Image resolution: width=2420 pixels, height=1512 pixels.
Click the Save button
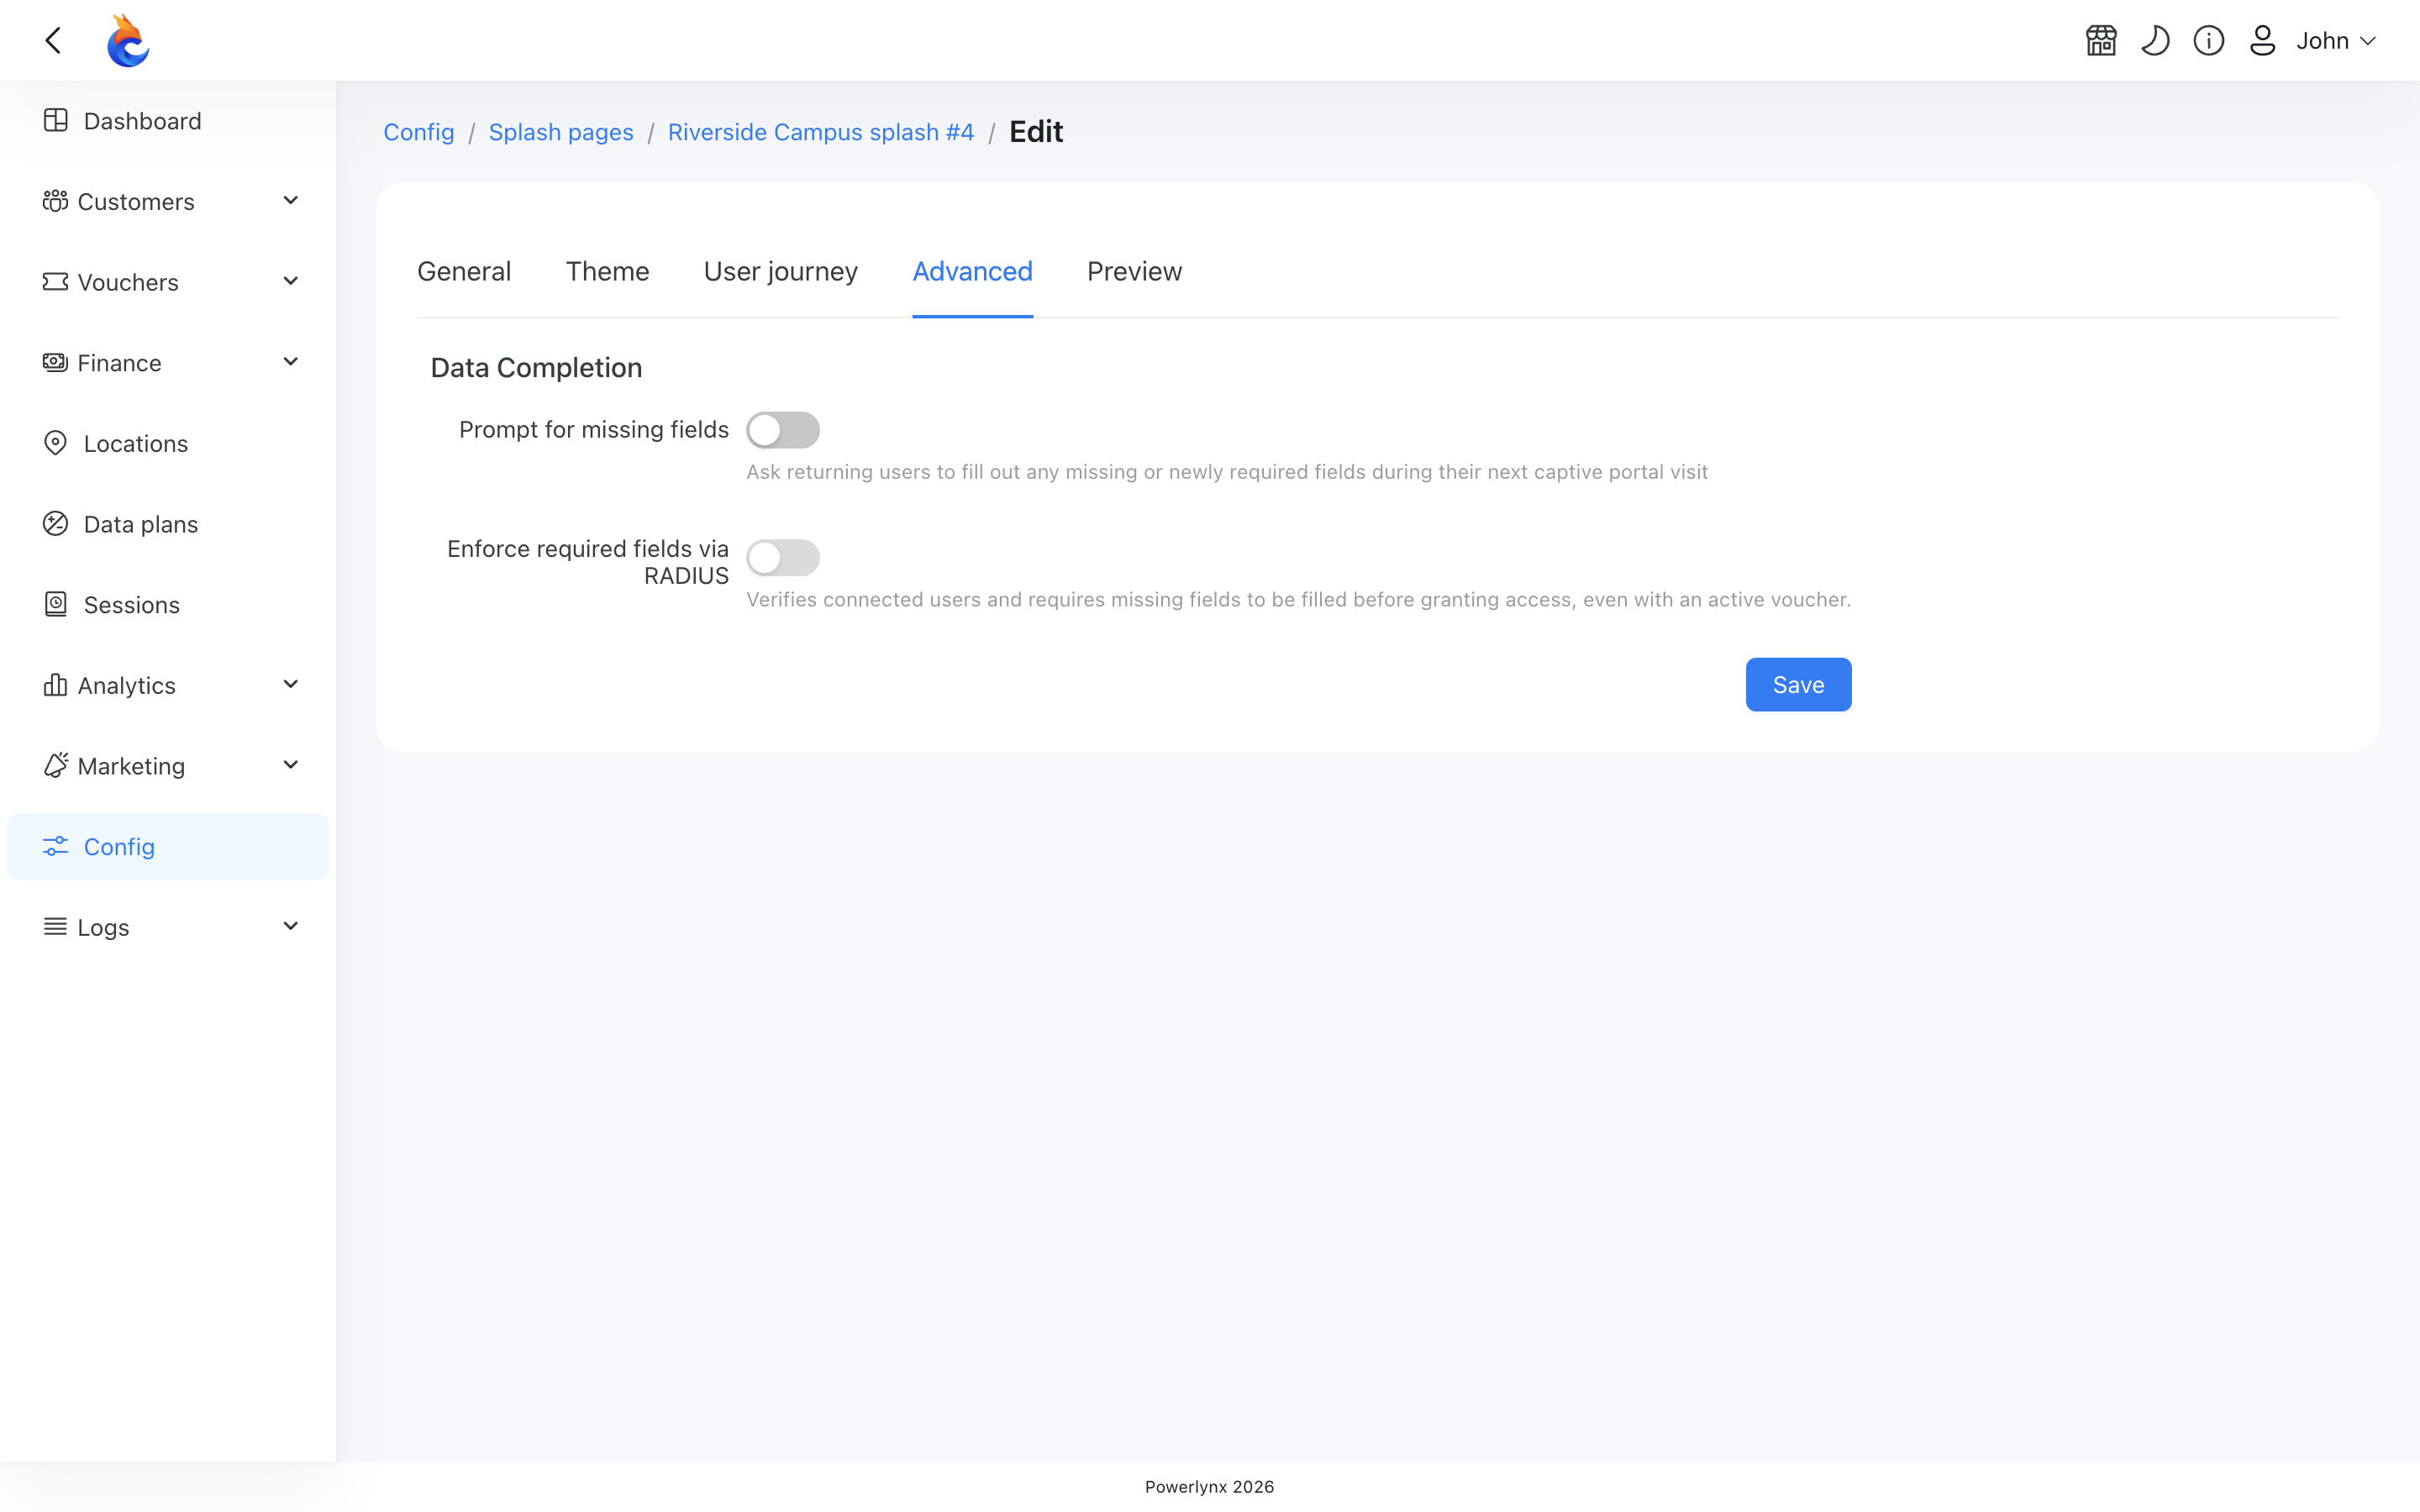point(1798,685)
